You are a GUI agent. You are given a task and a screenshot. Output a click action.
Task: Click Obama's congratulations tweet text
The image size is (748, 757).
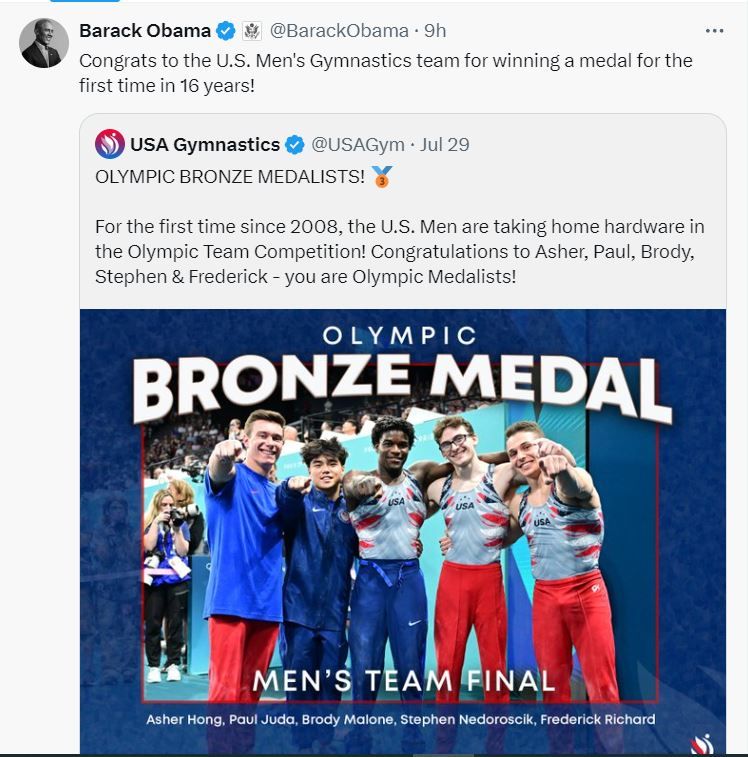click(386, 73)
